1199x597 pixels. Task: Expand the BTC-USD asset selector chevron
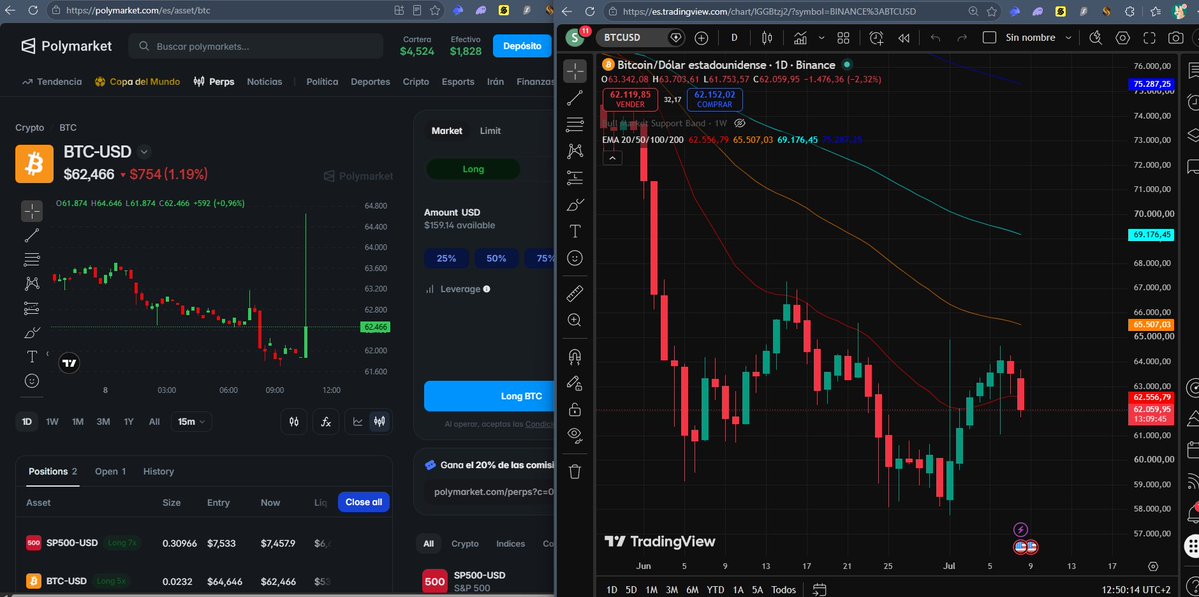point(145,151)
